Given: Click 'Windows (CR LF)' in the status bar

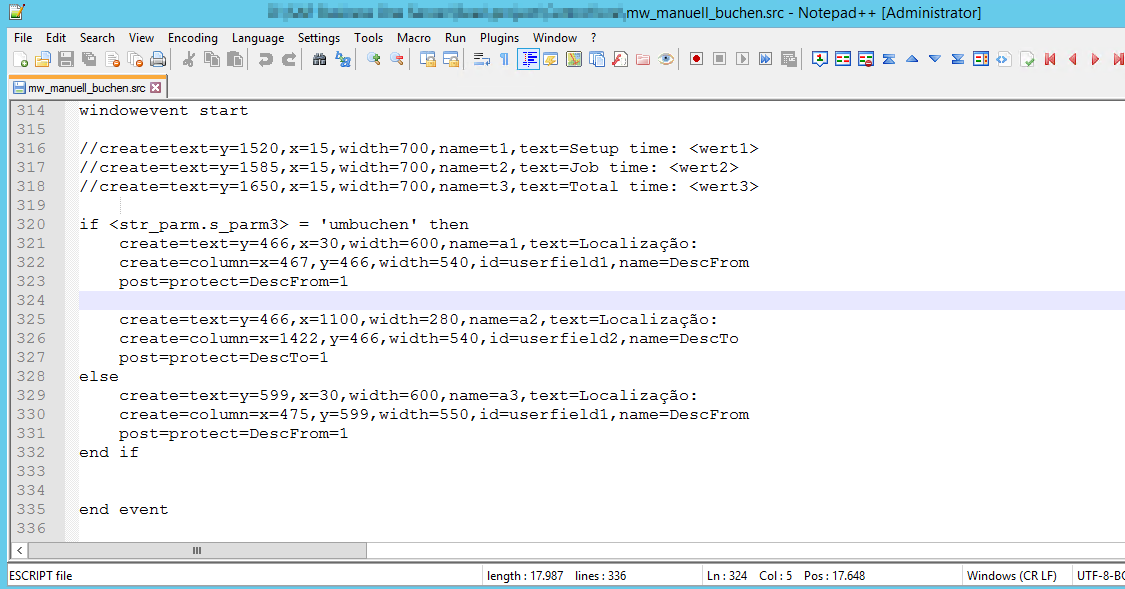Looking at the screenshot, I should pyautogui.click(x=1012, y=576).
